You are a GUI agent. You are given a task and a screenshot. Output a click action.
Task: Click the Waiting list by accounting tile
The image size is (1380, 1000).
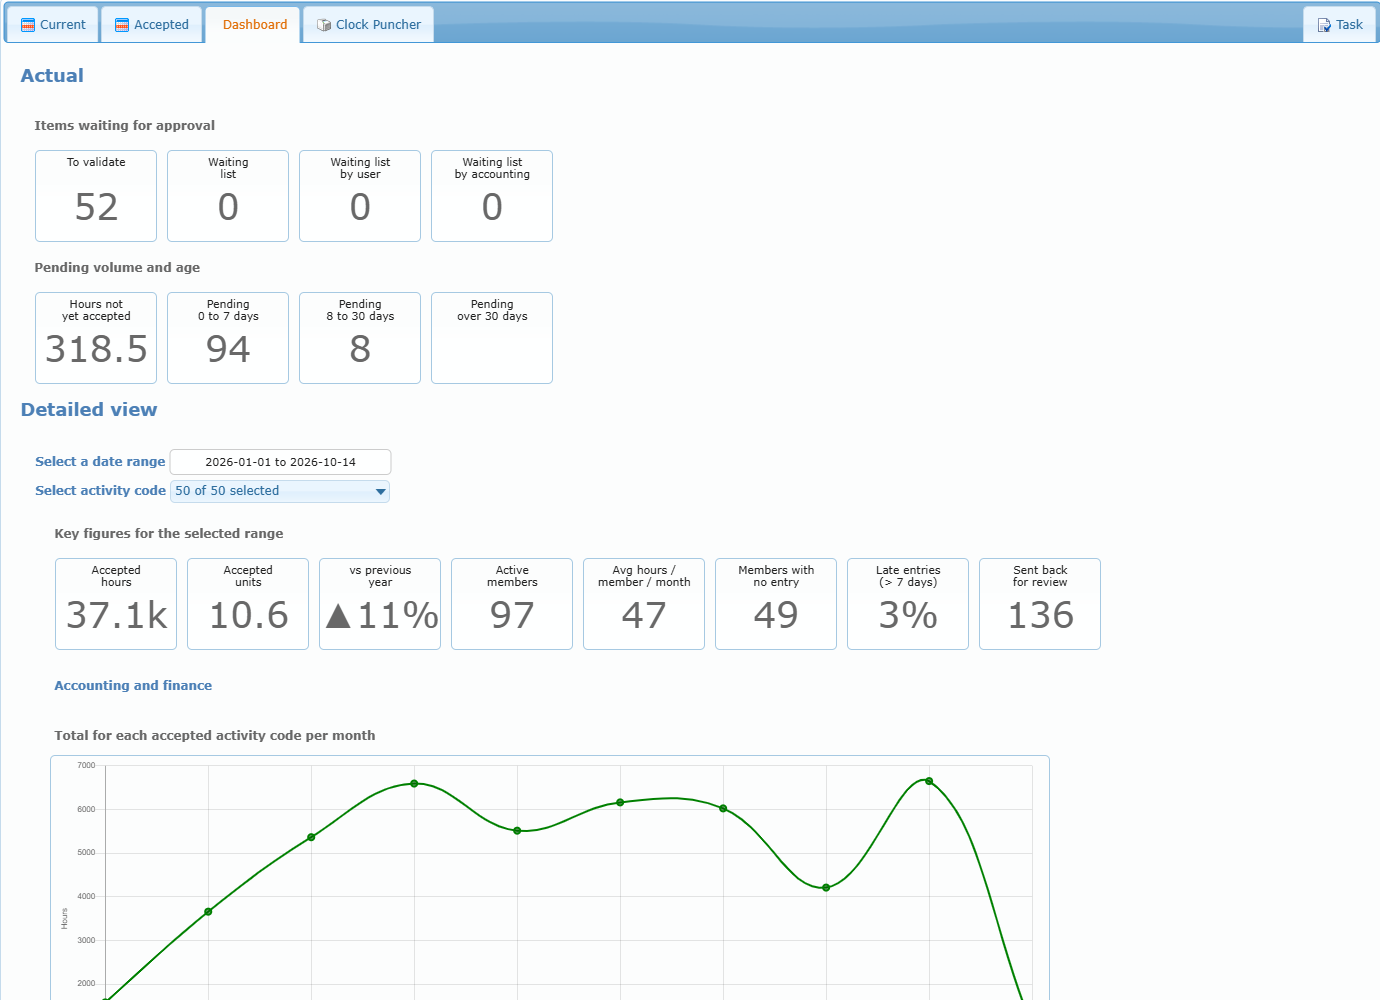pyautogui.click(x=492, y=196)
